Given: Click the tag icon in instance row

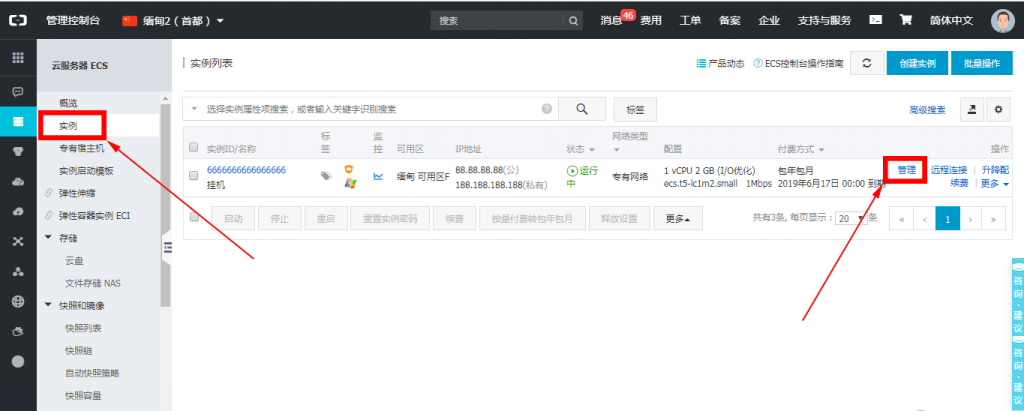Looking at the screenshot, I should click(x=327, y=176).
